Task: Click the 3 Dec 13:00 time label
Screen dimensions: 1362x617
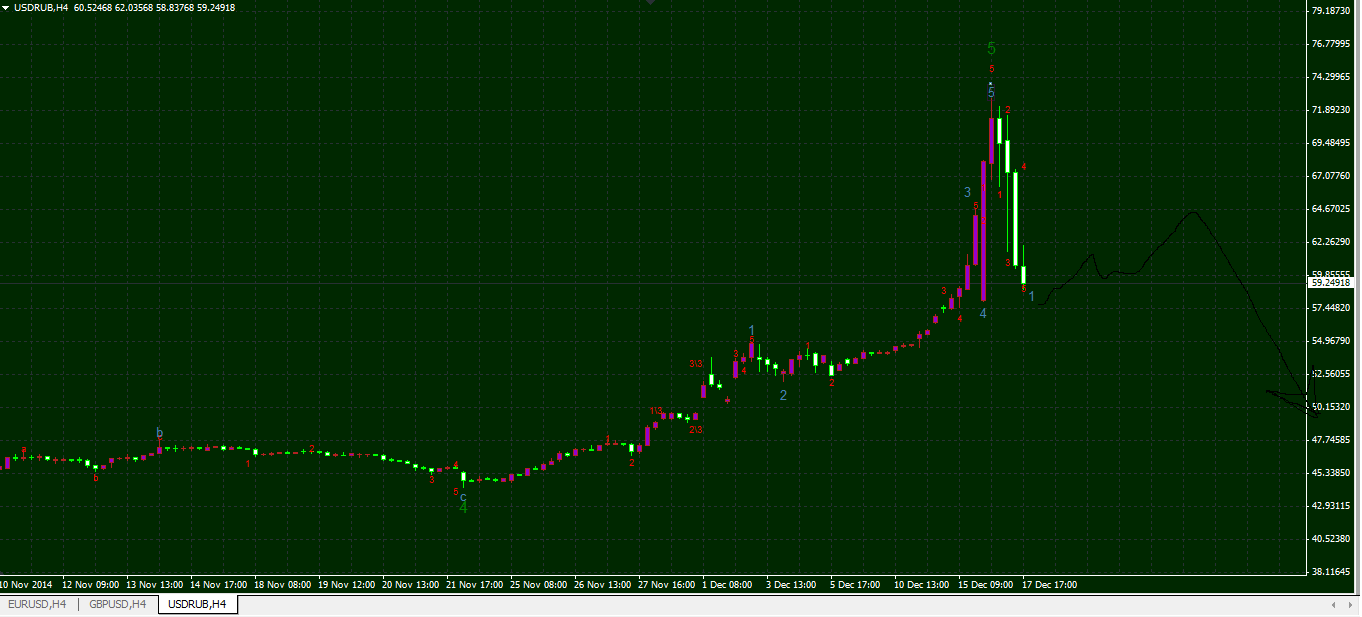Action: [x=791, y=584]
